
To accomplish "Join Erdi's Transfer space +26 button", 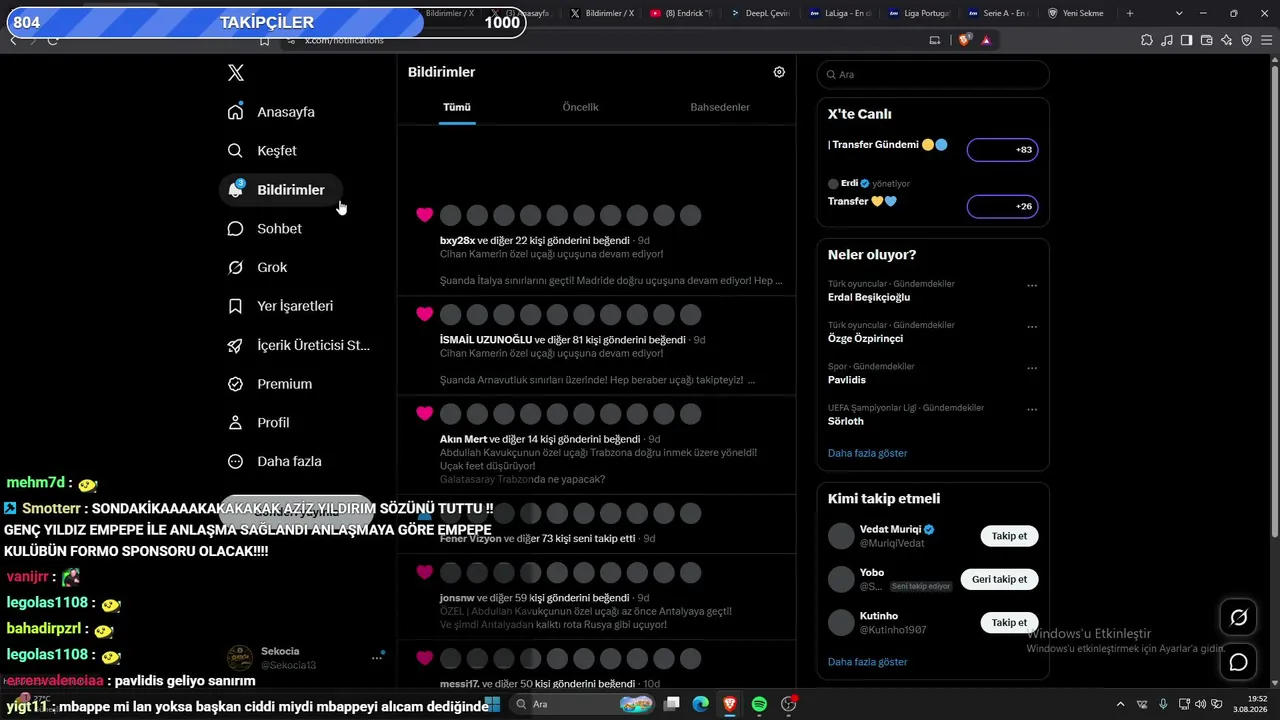I will click(x=1002, y=207).
